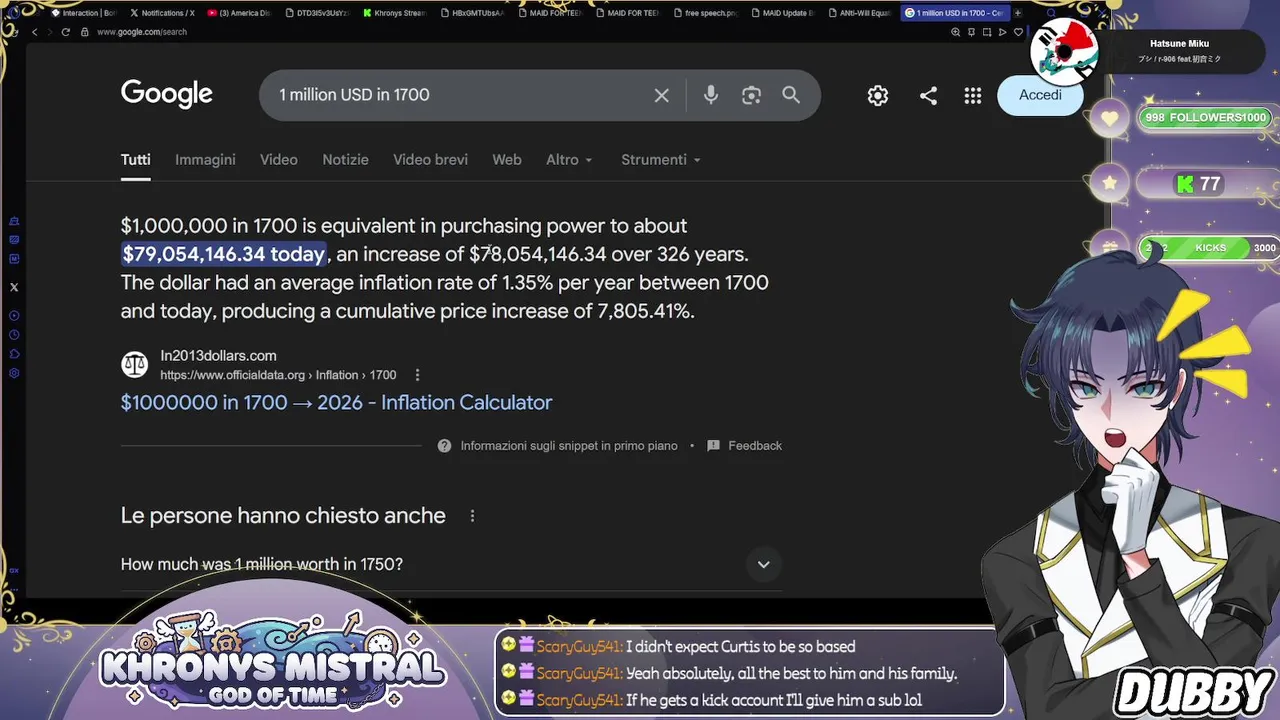
Task: Click the In2013dollars.com site favicon
Action: 135,364
